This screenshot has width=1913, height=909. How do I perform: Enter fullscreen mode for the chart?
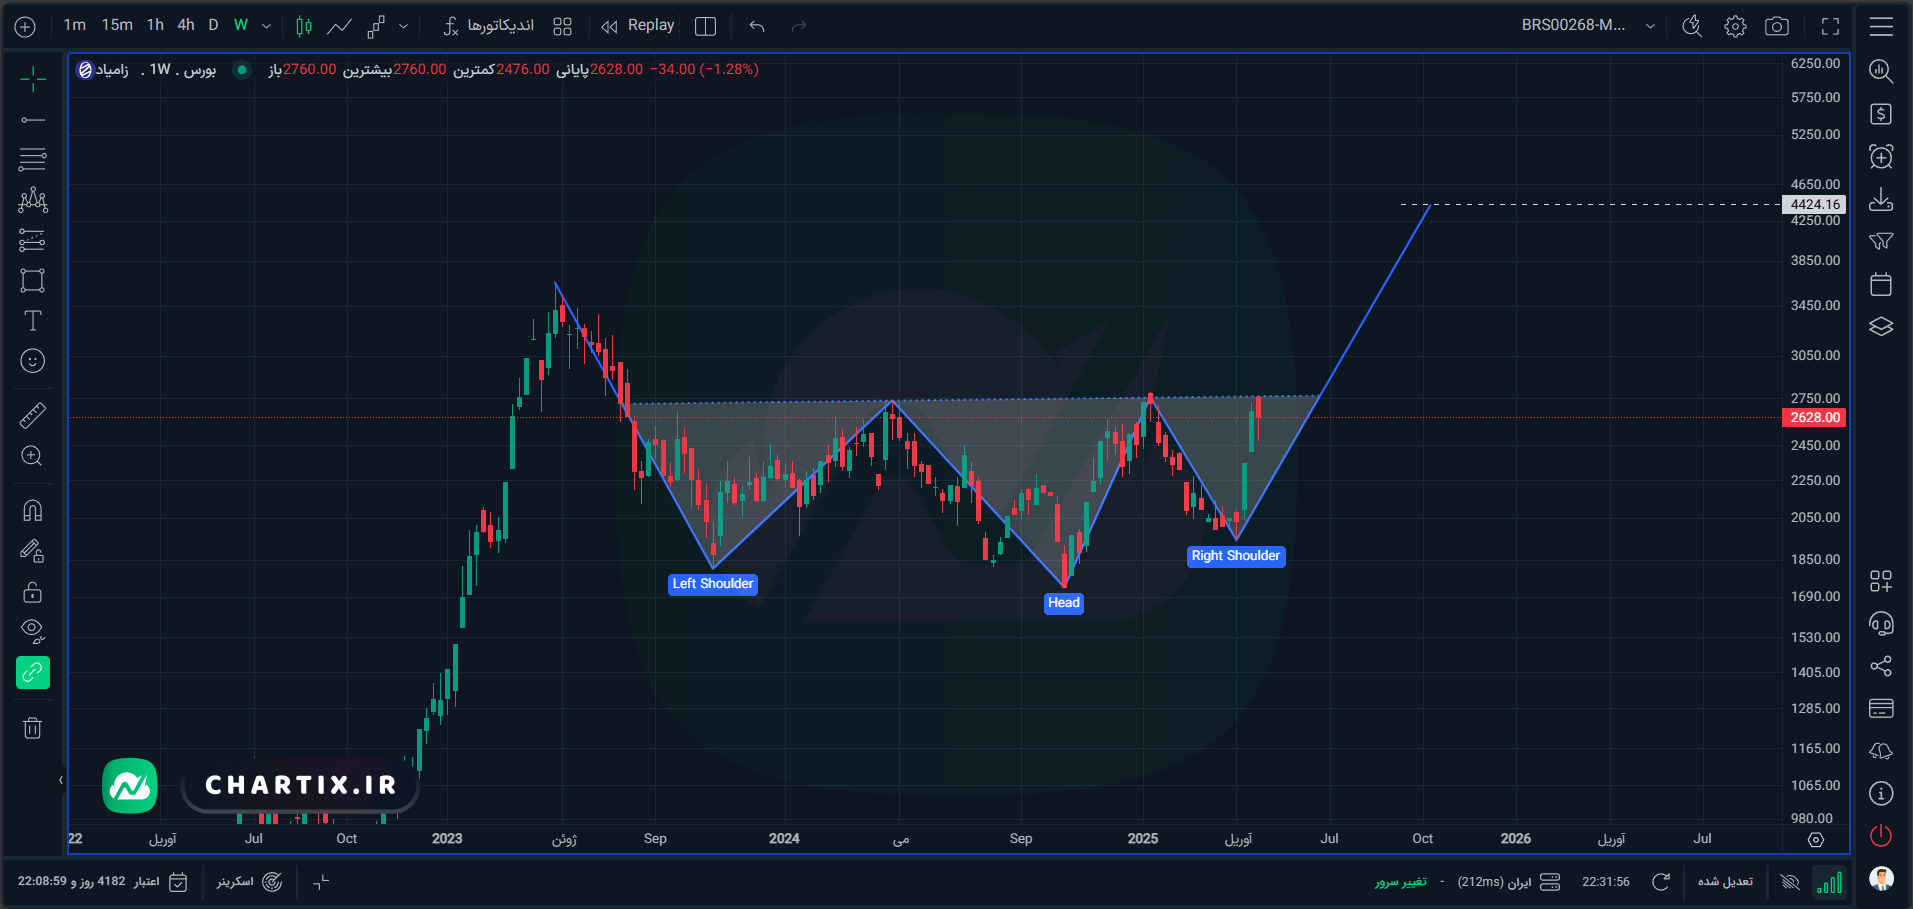coord(1830,26)
